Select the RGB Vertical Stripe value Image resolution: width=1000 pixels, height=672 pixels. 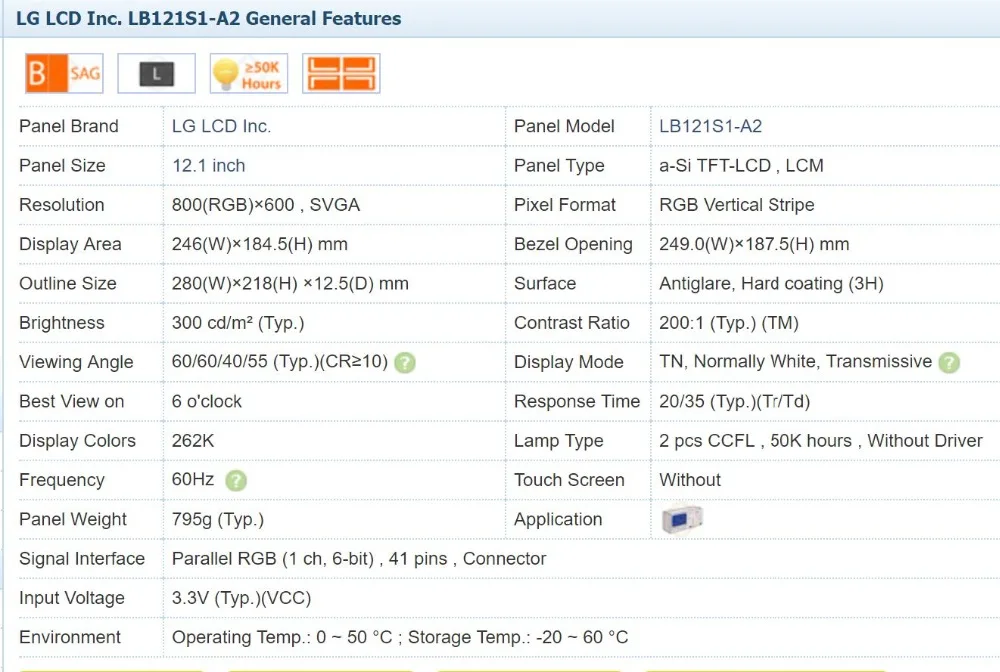[x=737, y=205]
